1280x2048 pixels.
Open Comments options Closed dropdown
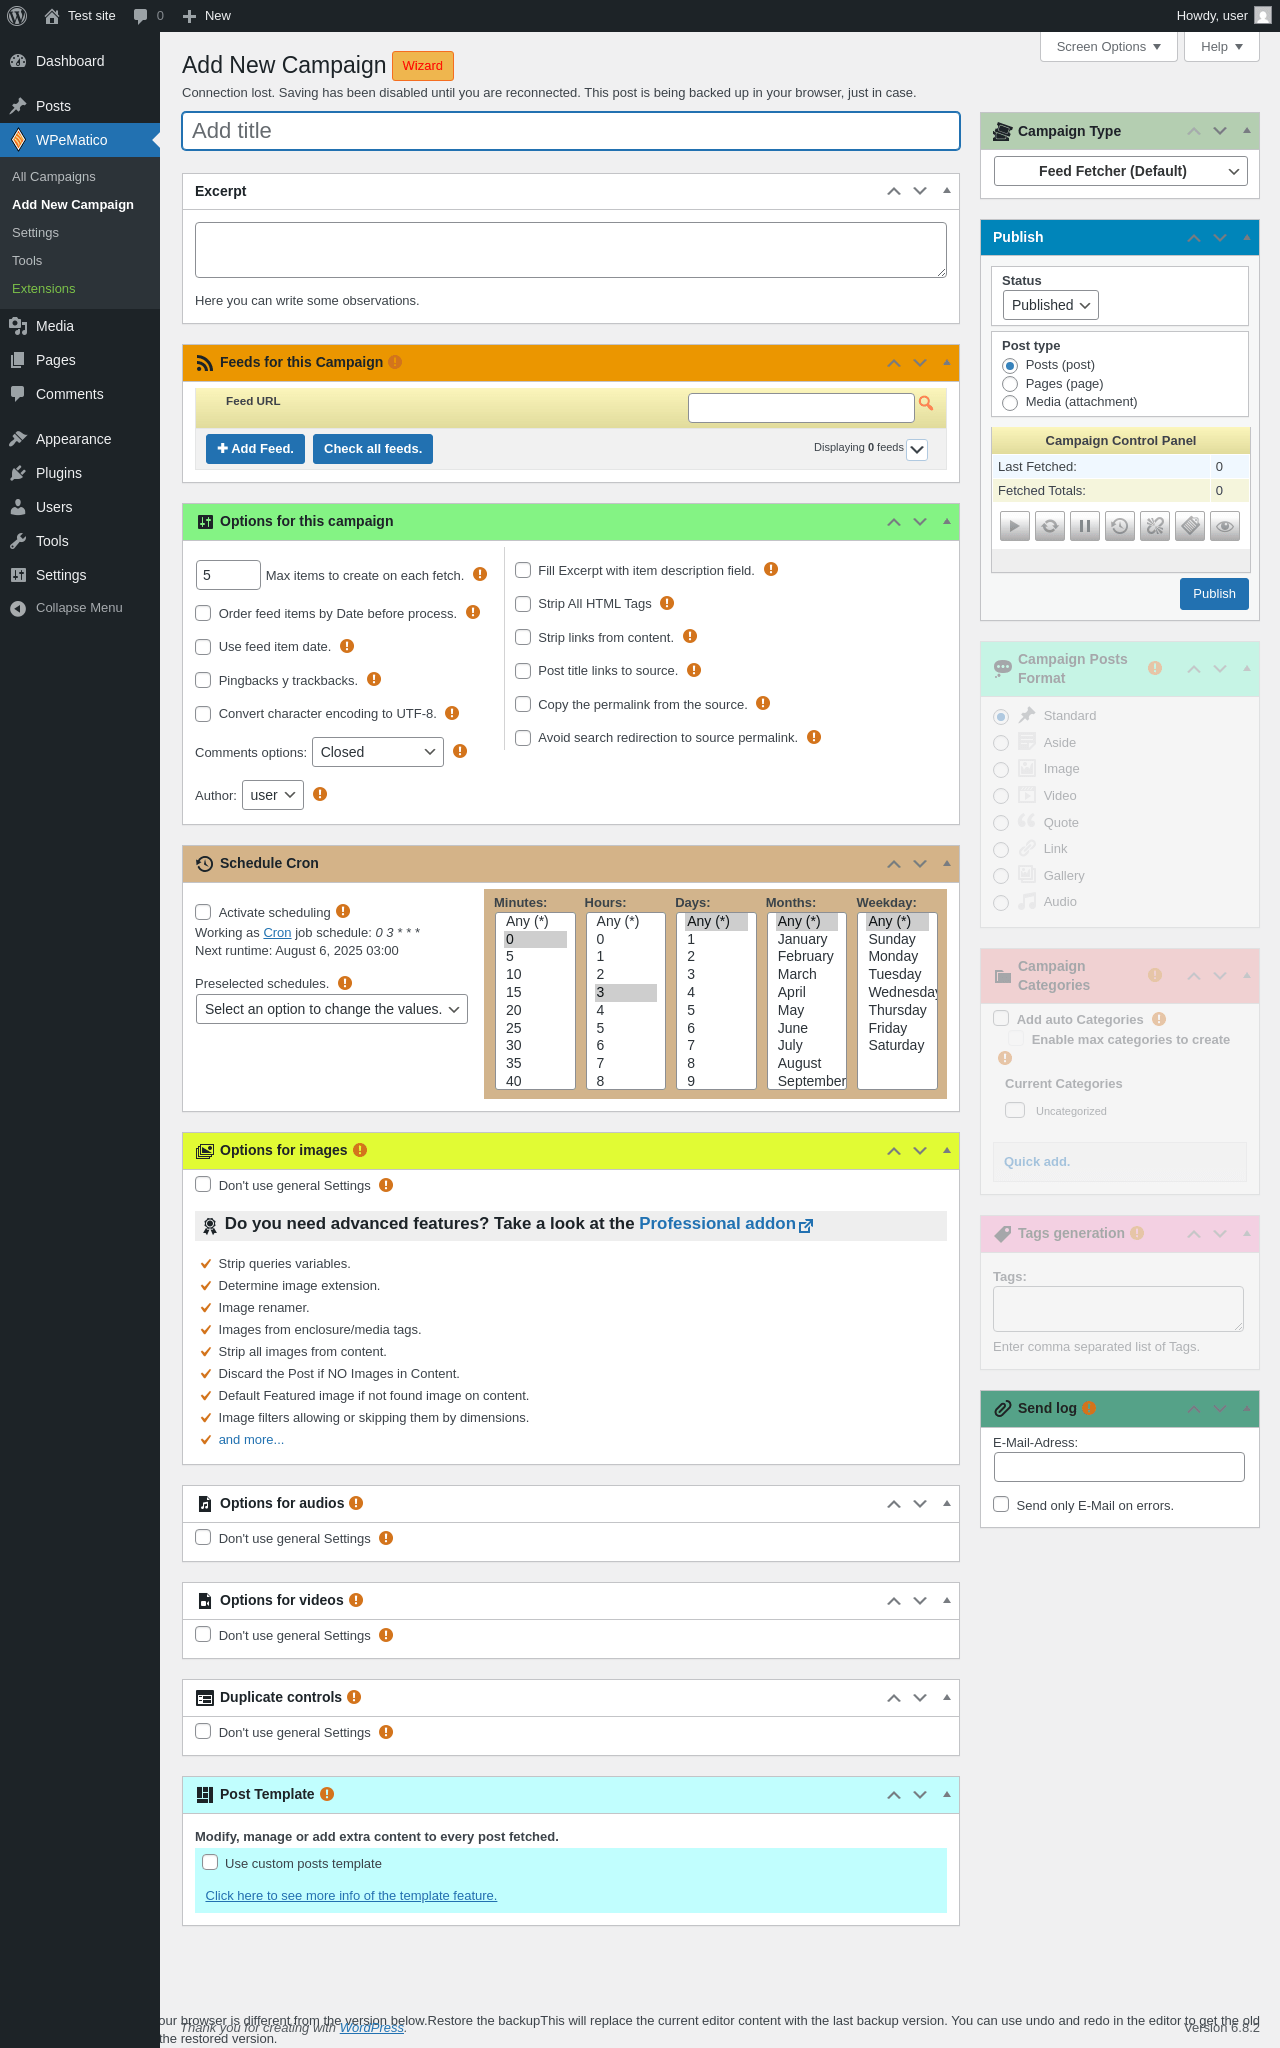tap(378, 752)
